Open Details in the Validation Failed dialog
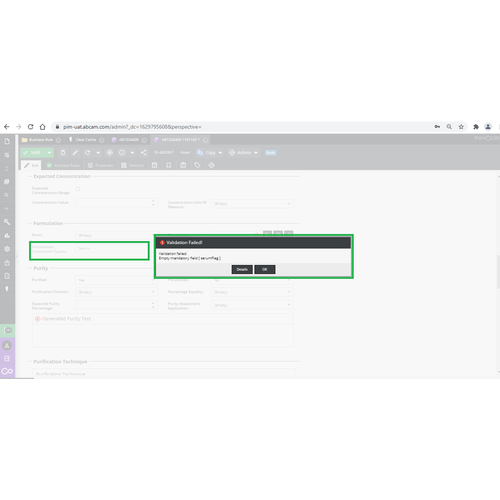Screen dimensions: 500x500 (242, 269)
